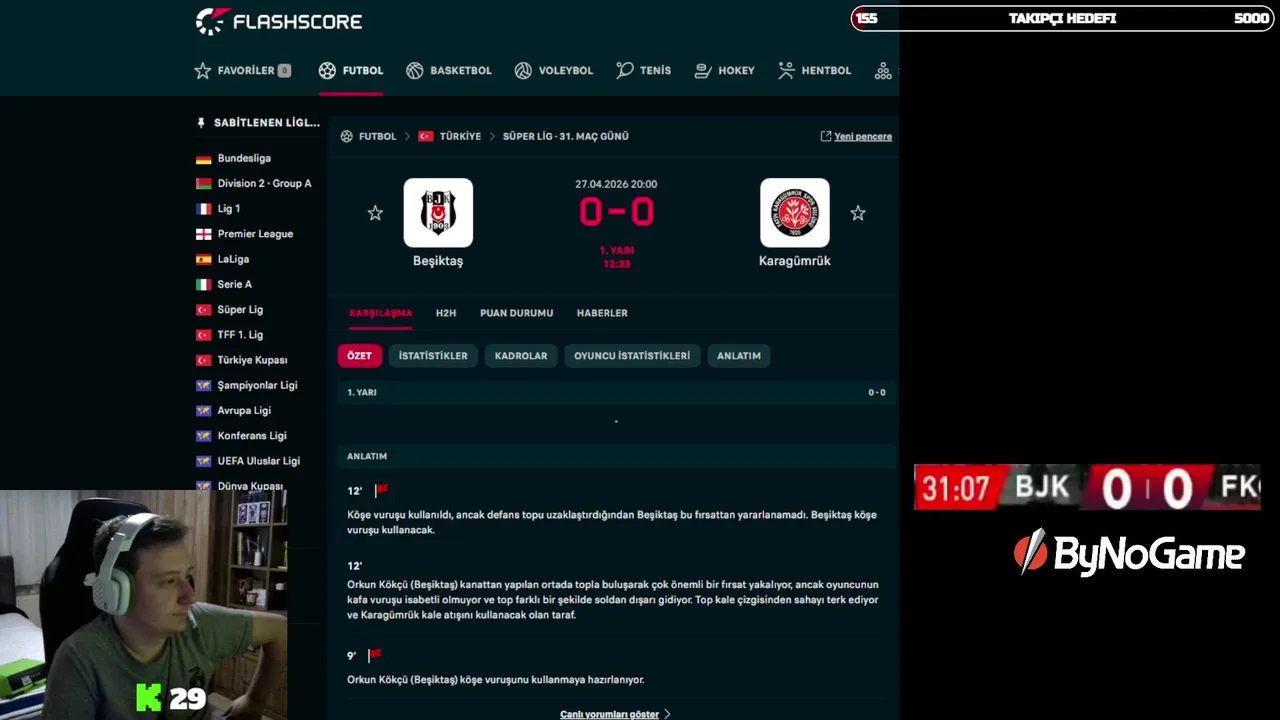Click the Türkiye breadcrumb link
Image resolution: width=1280 pixels, height=720 pixels.
[460, 136]
